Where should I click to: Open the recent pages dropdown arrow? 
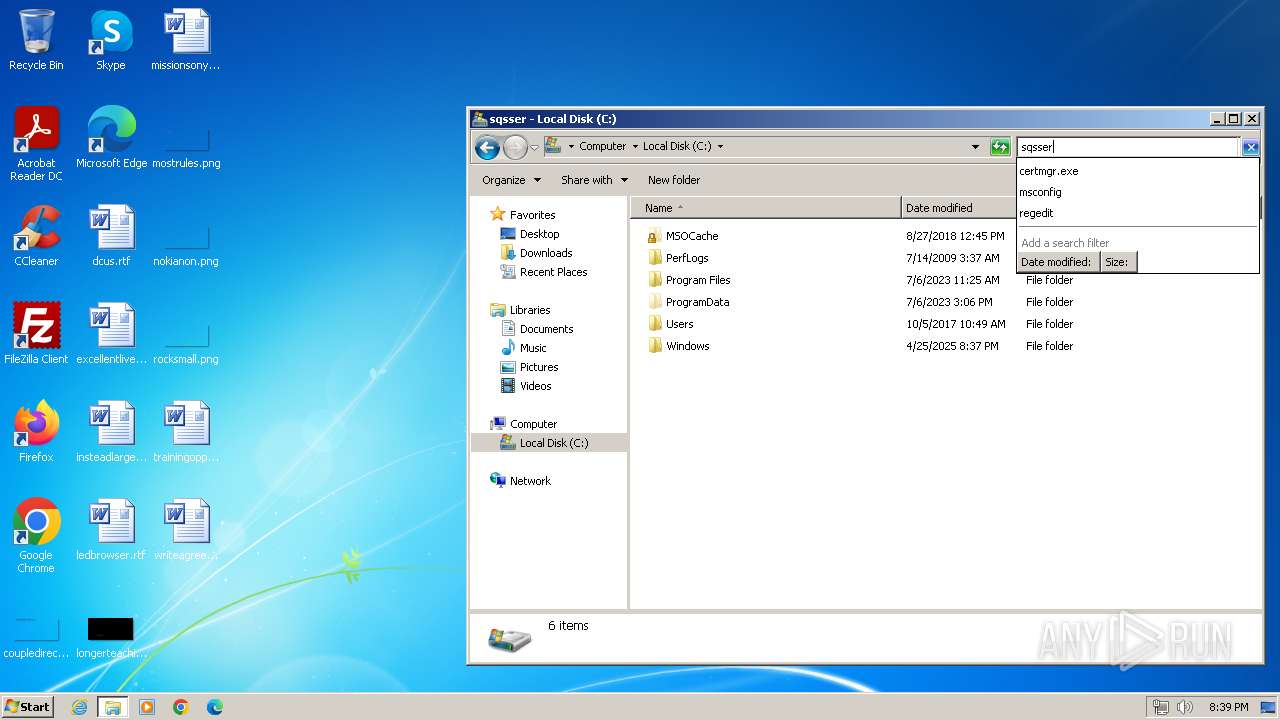(534, 148)
